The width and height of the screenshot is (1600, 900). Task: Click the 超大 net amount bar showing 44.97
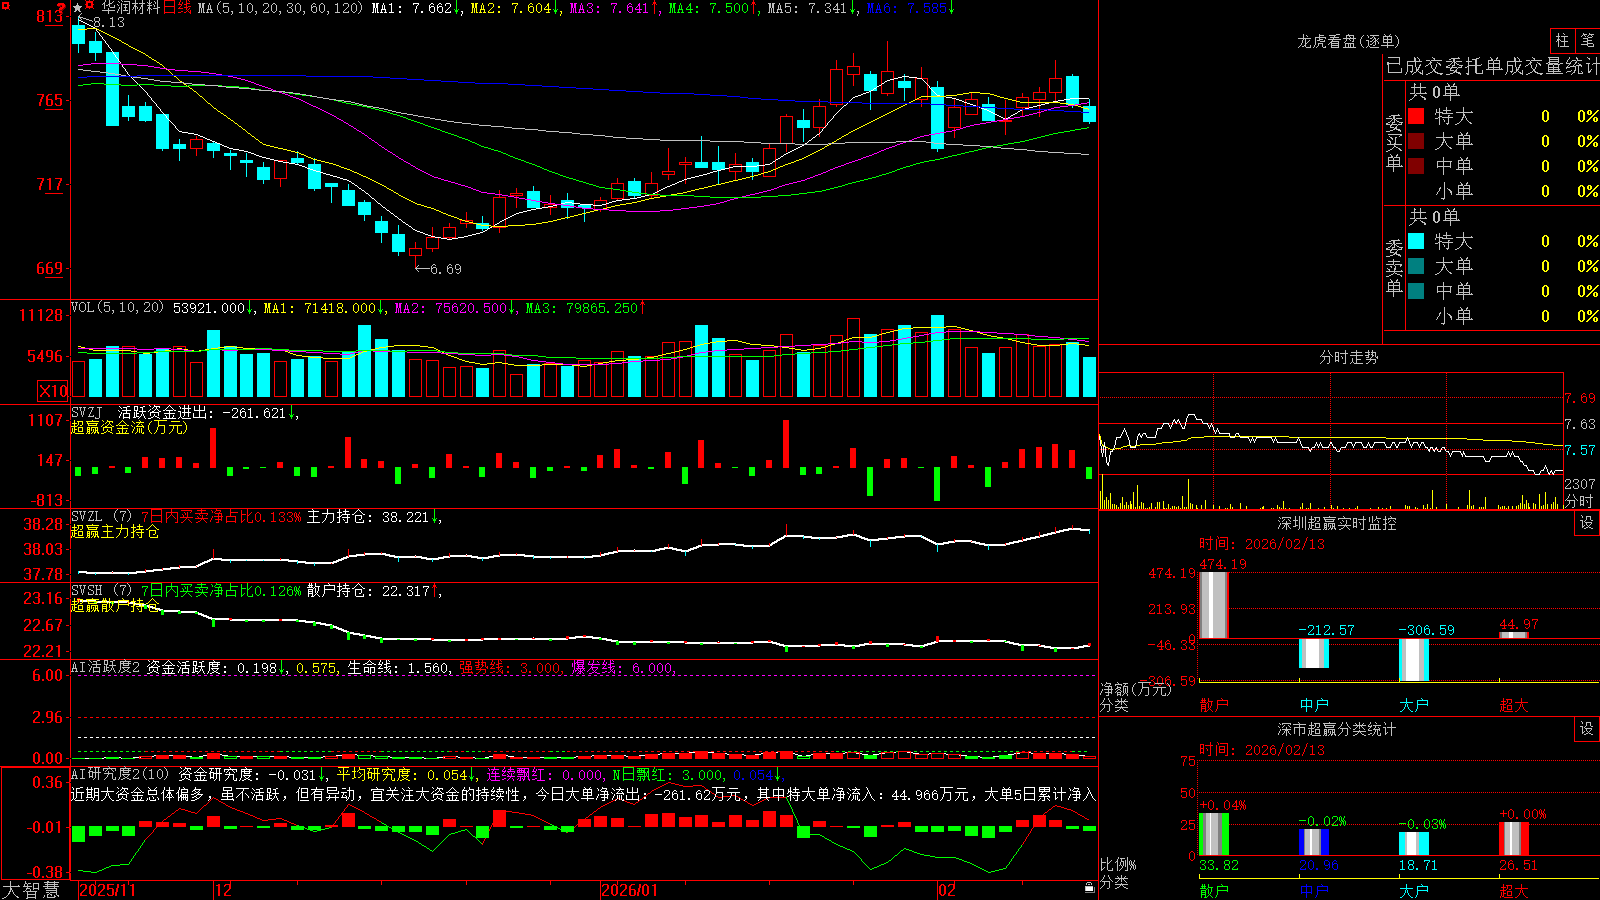point(1514,635)
